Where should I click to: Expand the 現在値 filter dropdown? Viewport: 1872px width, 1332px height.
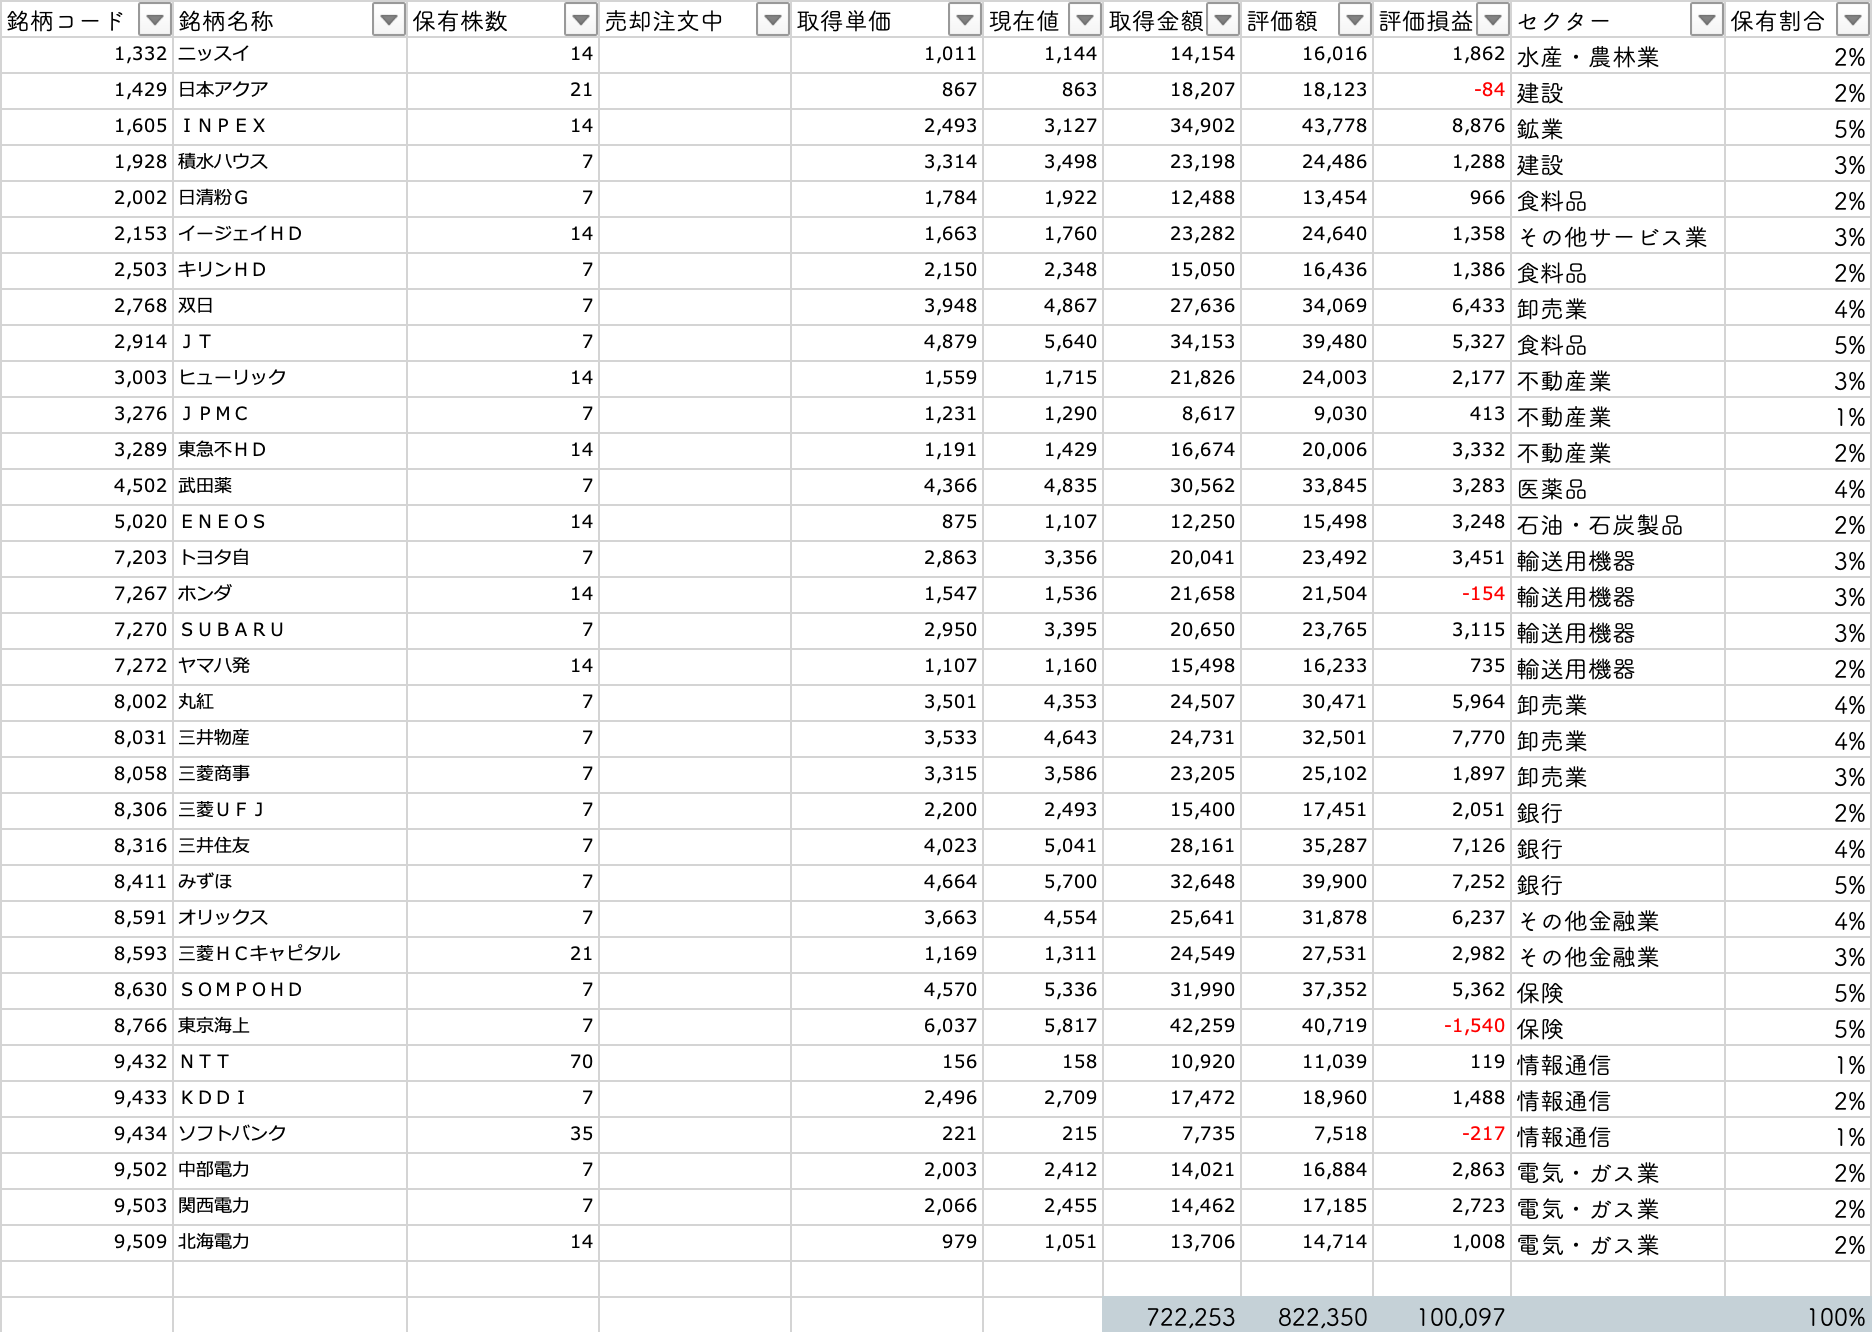pyautogui.click(x=1084, y=20)
